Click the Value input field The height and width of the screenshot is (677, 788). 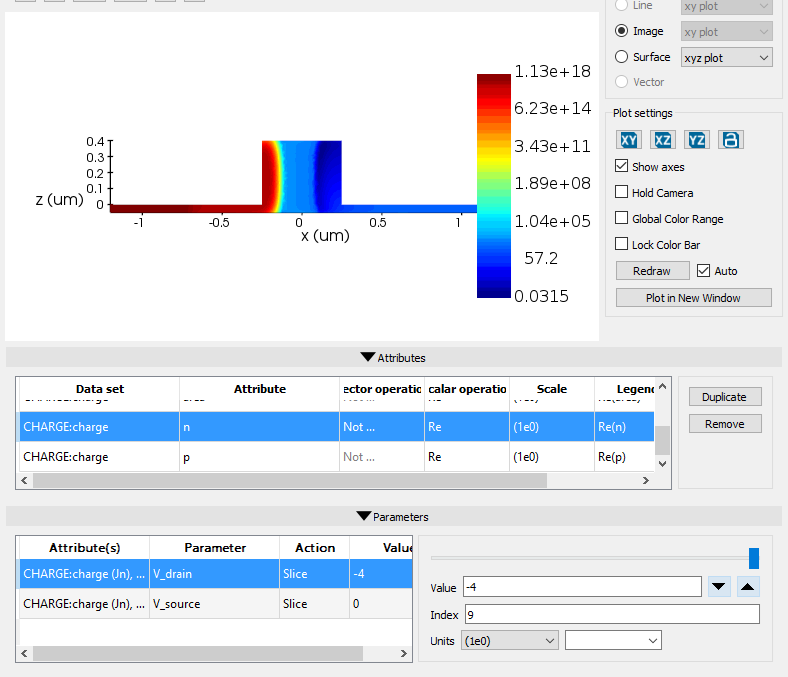(582, 587)
